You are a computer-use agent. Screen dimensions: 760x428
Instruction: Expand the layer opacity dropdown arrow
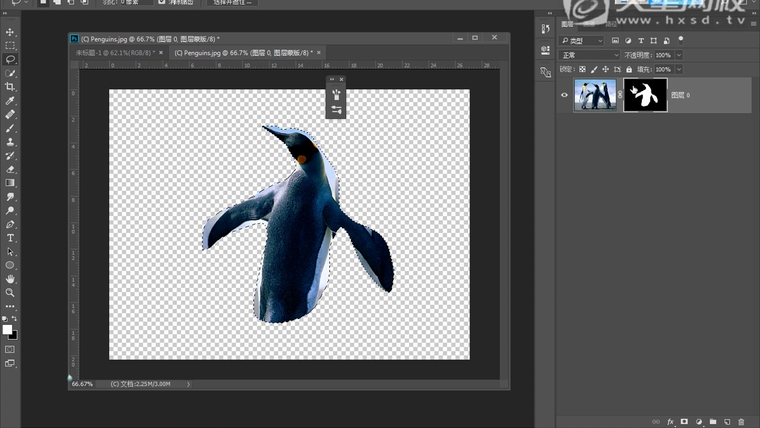click(677, 55)
